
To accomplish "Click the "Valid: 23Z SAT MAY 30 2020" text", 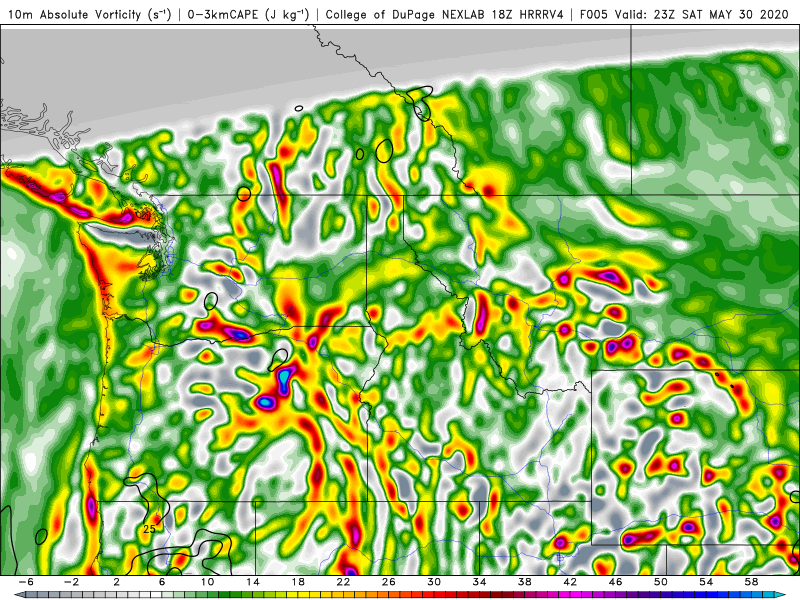I will (702, 14).
